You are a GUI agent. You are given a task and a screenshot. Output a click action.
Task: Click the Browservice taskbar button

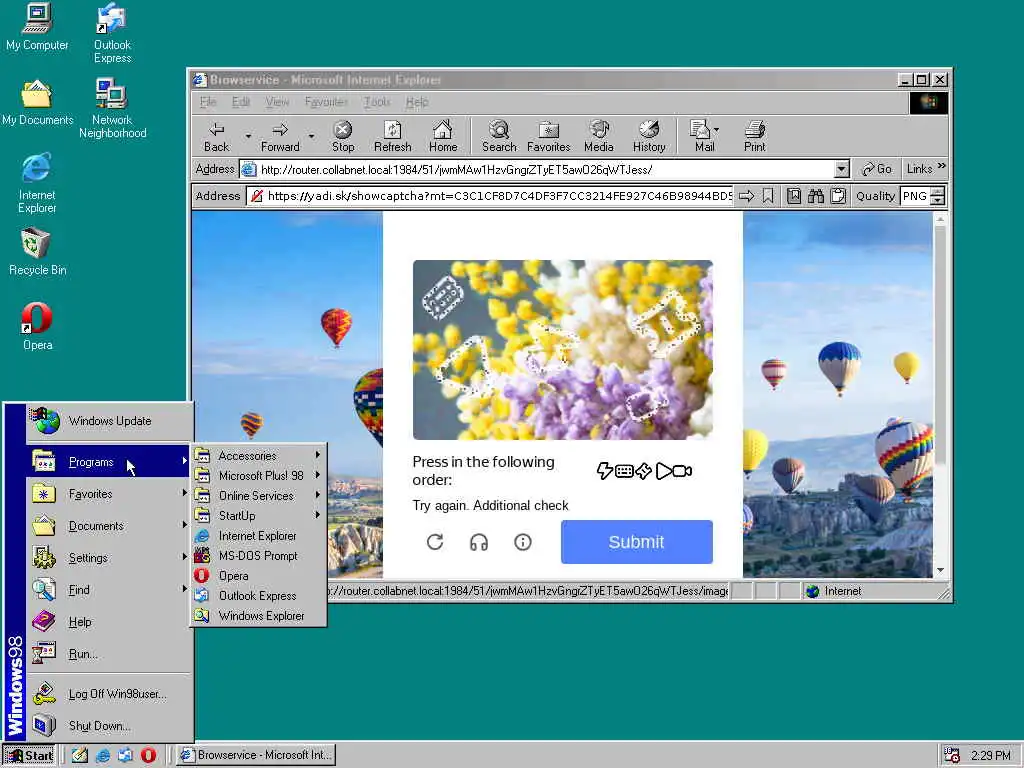coord(257,756)
